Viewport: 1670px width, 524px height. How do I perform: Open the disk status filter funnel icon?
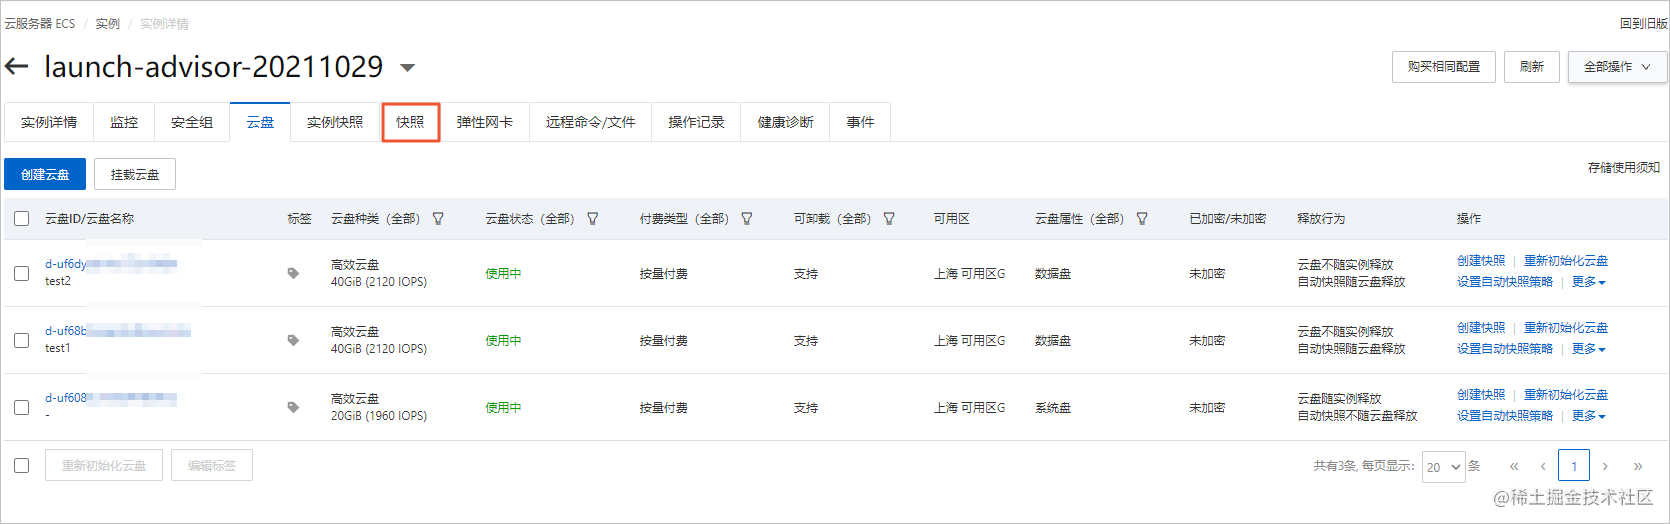[x=592, y=218]
